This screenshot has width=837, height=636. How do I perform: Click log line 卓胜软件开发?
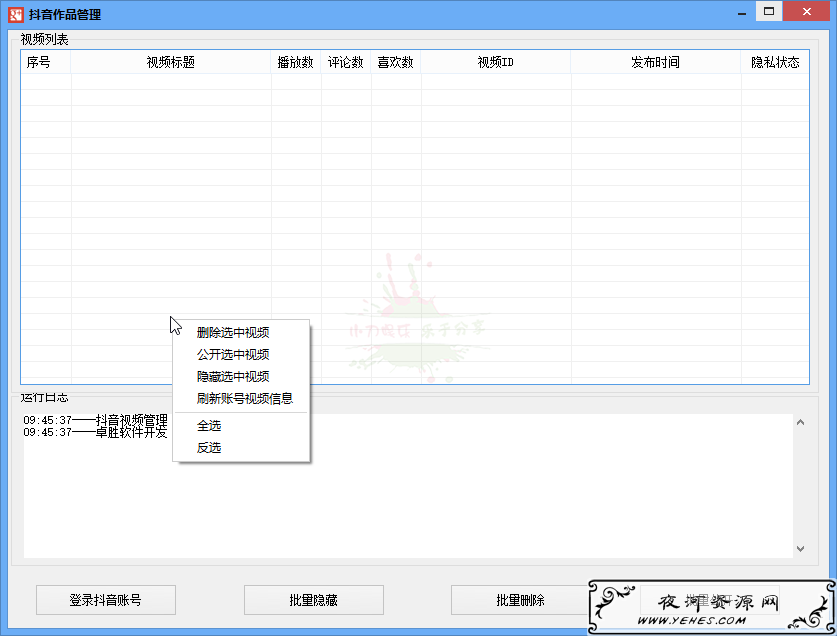point(96,432)
